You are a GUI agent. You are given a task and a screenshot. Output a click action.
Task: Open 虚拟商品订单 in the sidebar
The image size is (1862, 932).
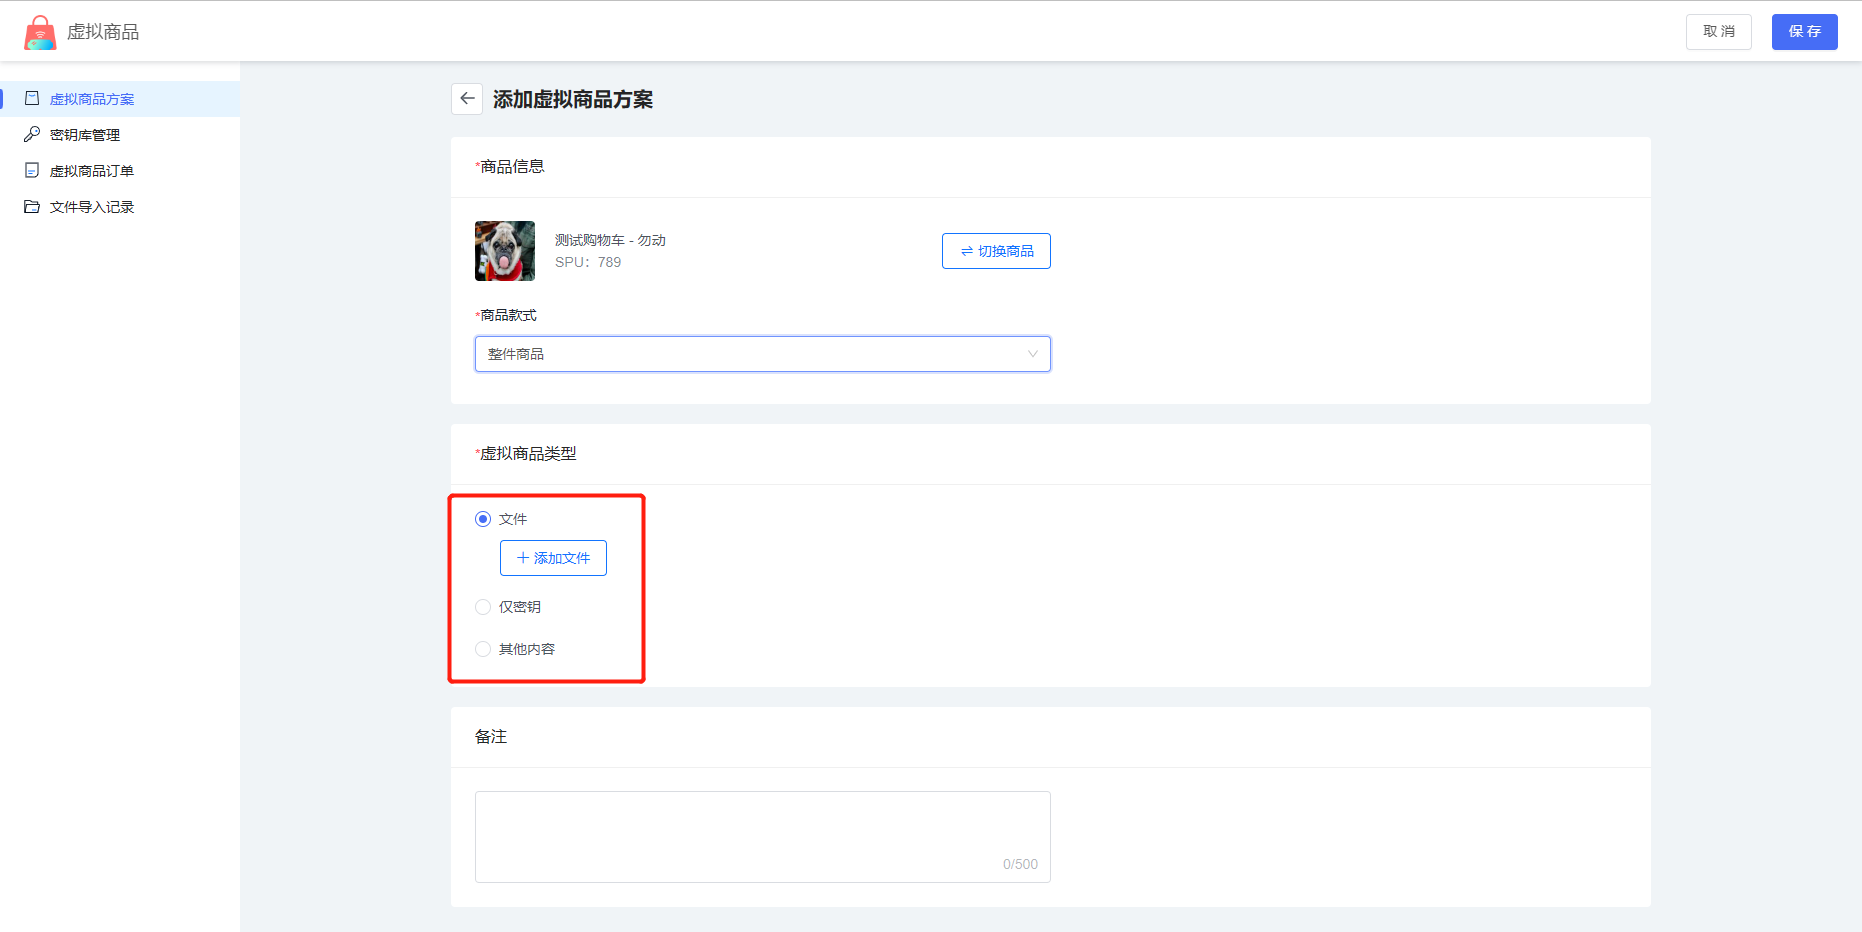tap(92, 171)
